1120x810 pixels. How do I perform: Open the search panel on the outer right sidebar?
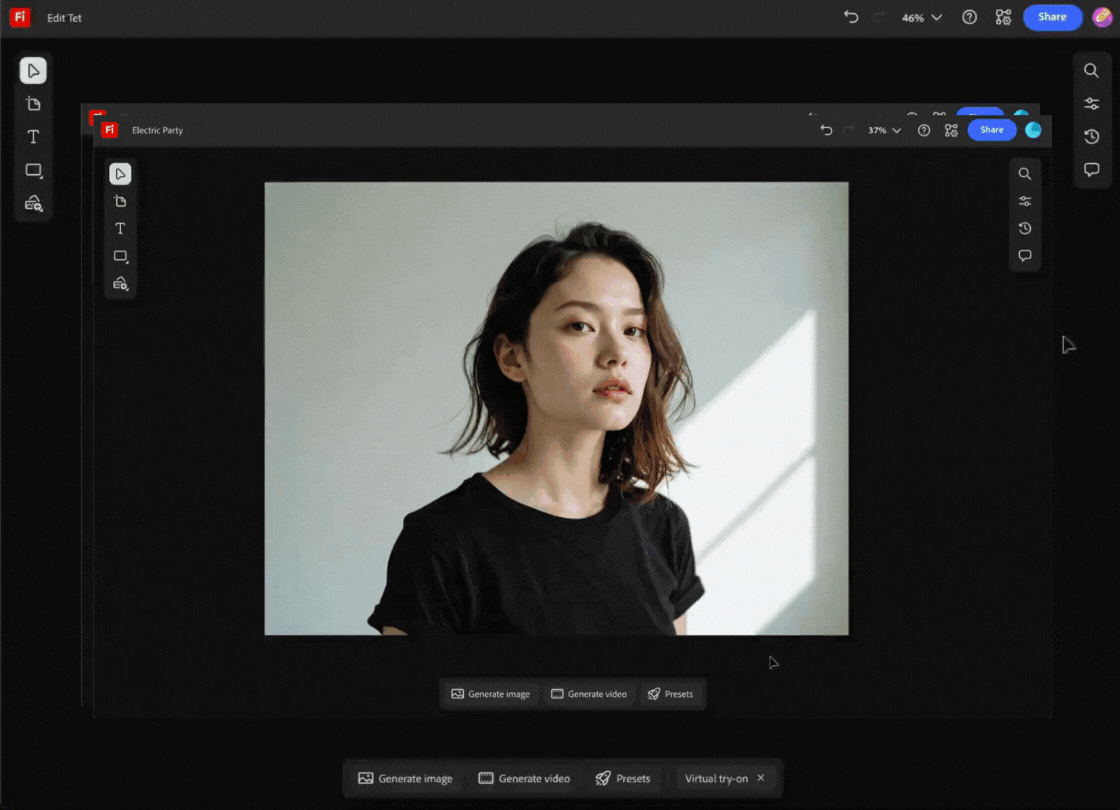coord(1091,71)
